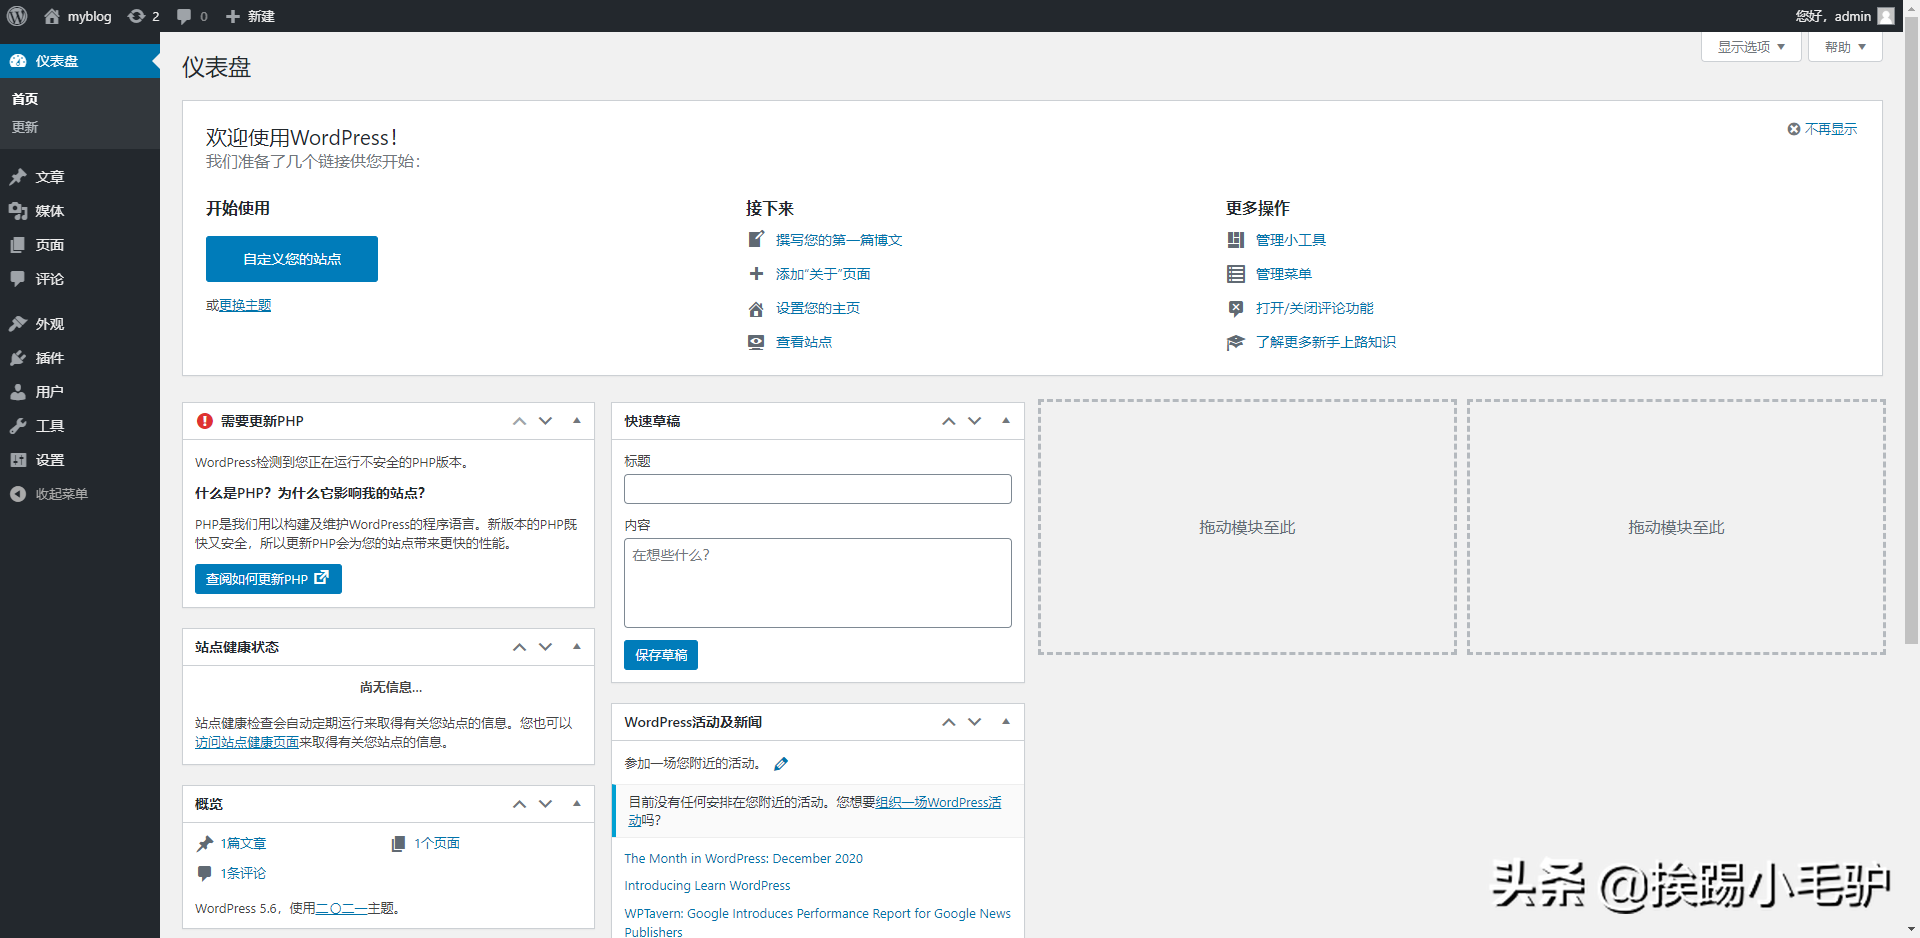
Task: Open the 首页 submenu item
Action: [x=26, y=99]
